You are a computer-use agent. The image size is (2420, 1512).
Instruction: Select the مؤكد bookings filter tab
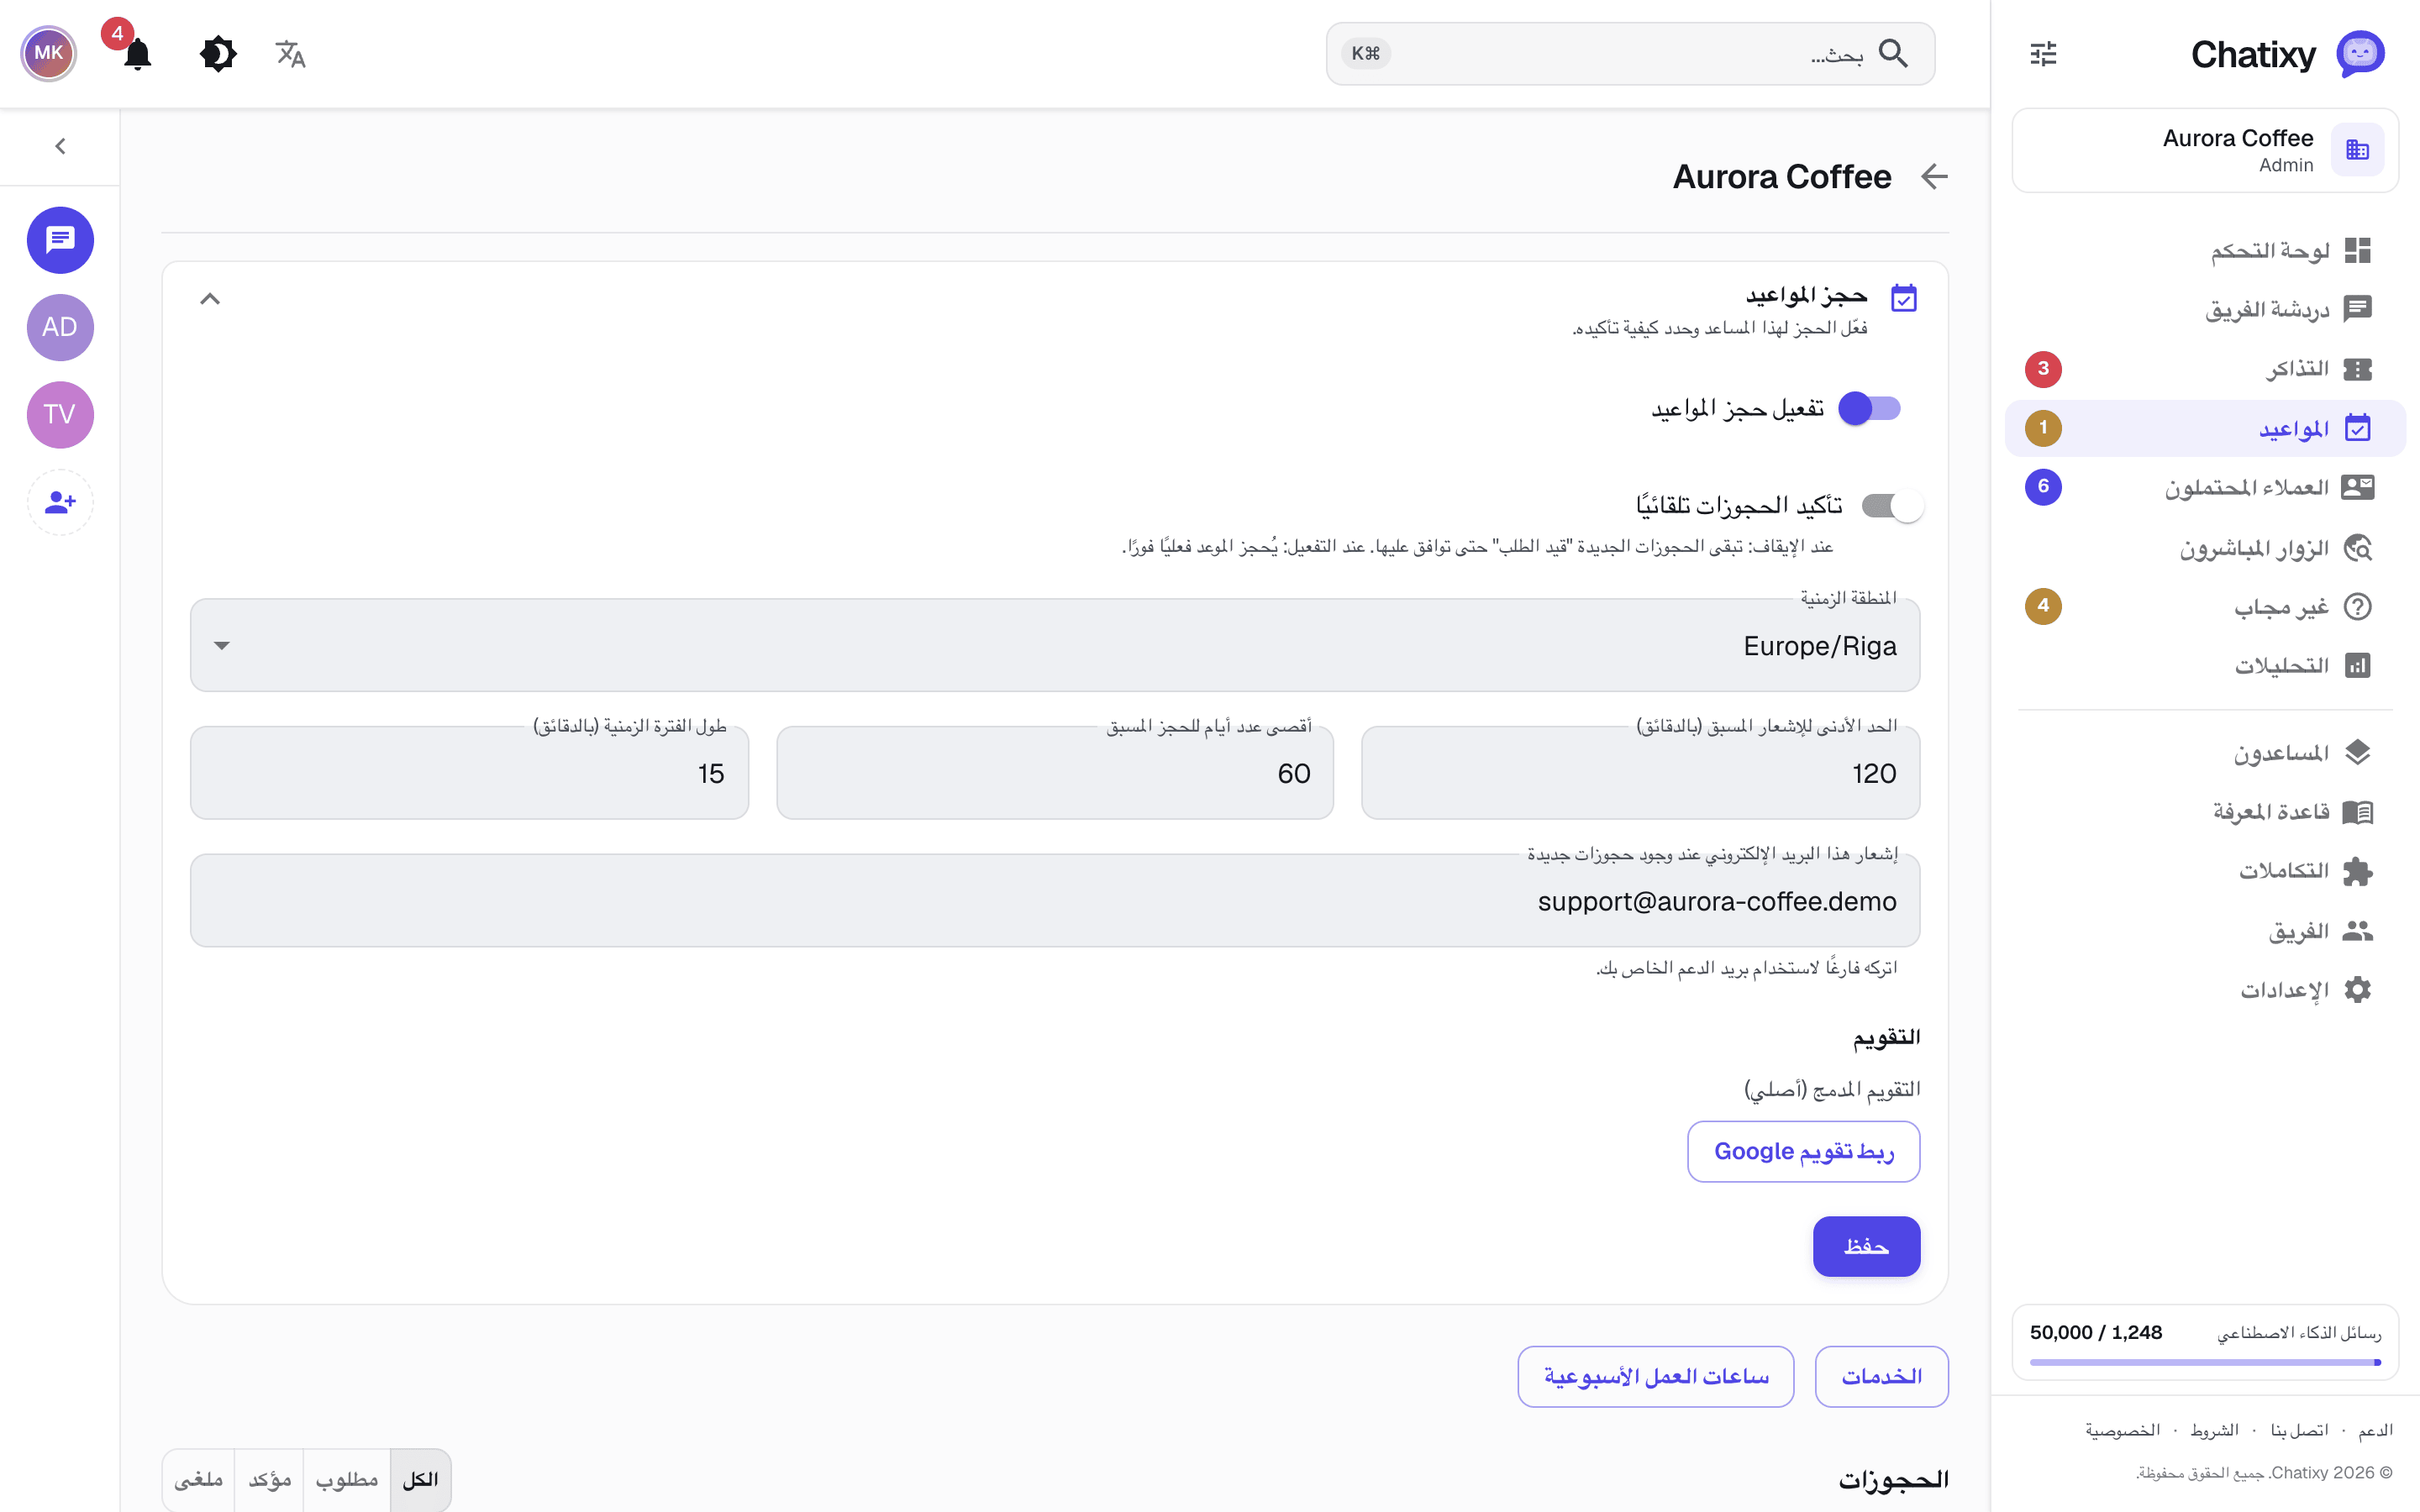(269, 1480)
